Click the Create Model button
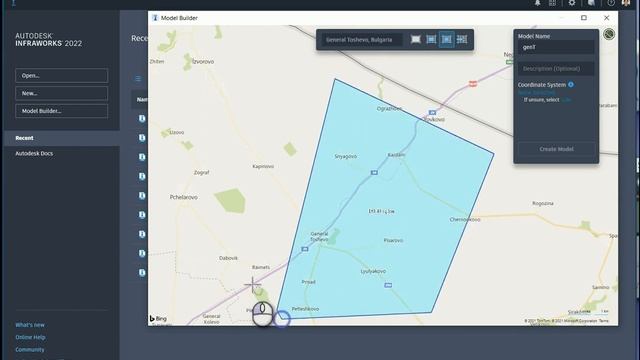Viewport: 640px width, 360px height. (556, 149)
